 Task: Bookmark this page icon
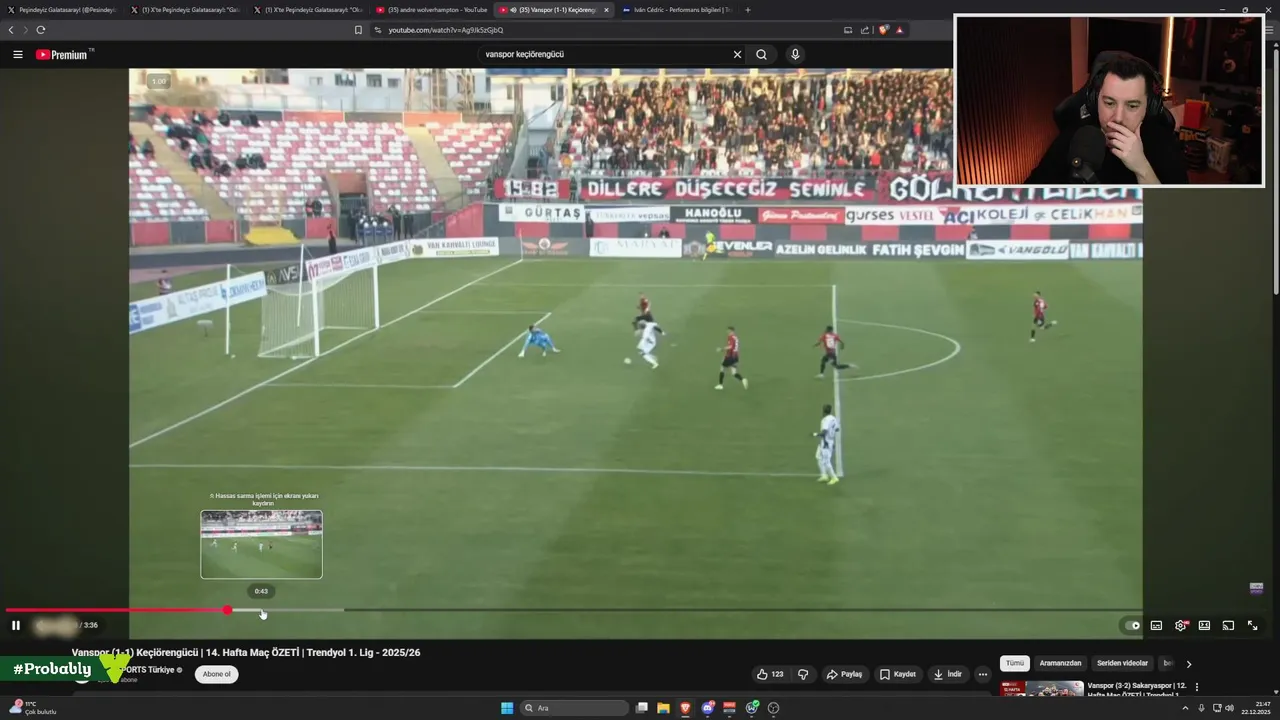tap(358, 30)
